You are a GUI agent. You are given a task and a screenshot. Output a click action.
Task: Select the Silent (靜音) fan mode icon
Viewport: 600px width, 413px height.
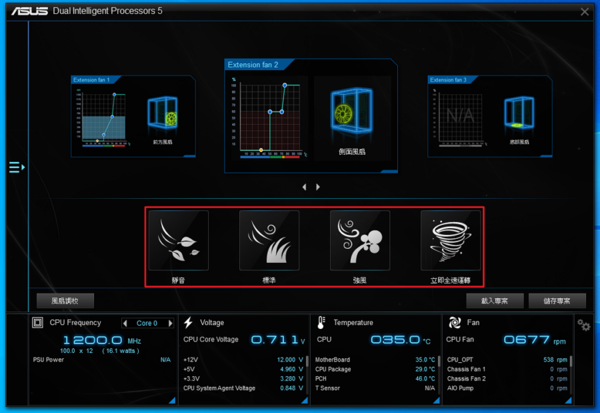click(177, 242)
